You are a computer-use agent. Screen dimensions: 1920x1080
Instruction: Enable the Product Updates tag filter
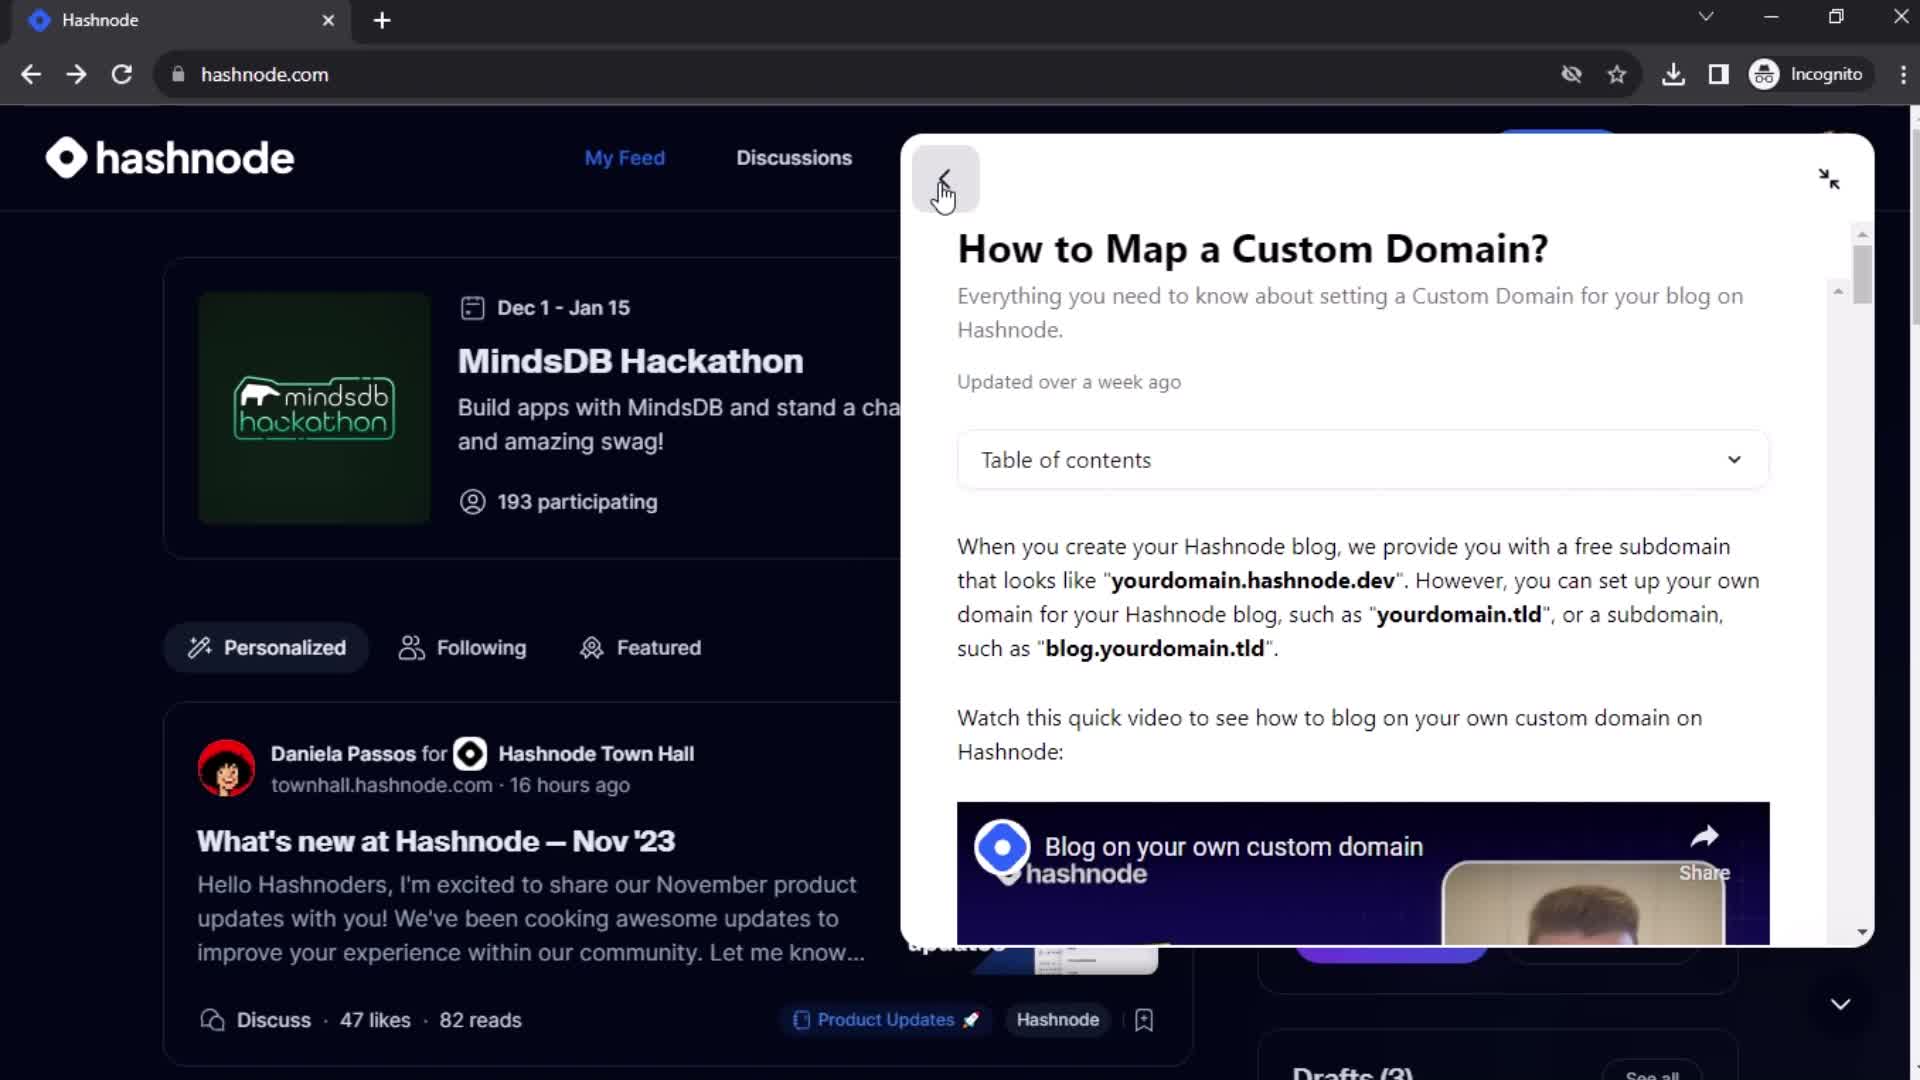[x=885, y=1019]
